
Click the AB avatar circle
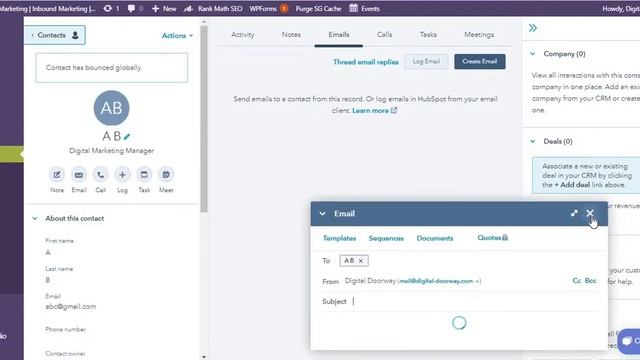point(111,108)
